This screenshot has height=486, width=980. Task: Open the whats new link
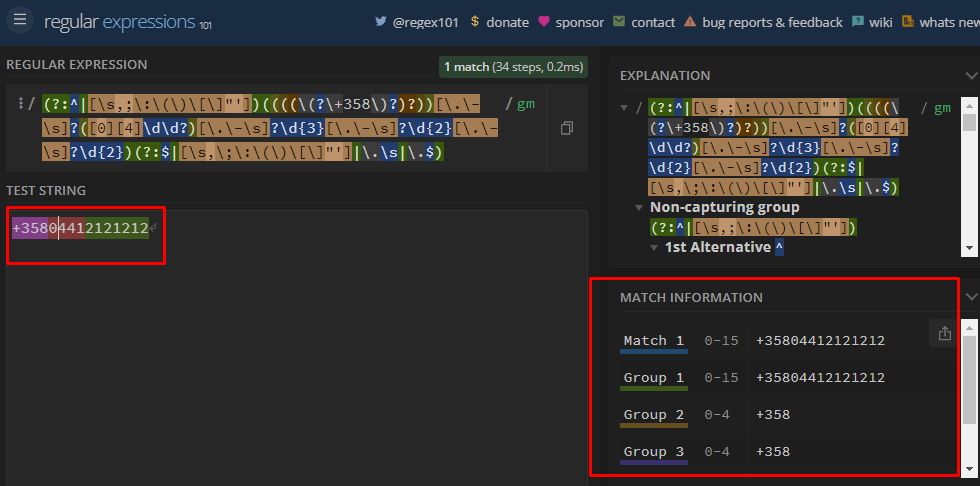(947, 21)
